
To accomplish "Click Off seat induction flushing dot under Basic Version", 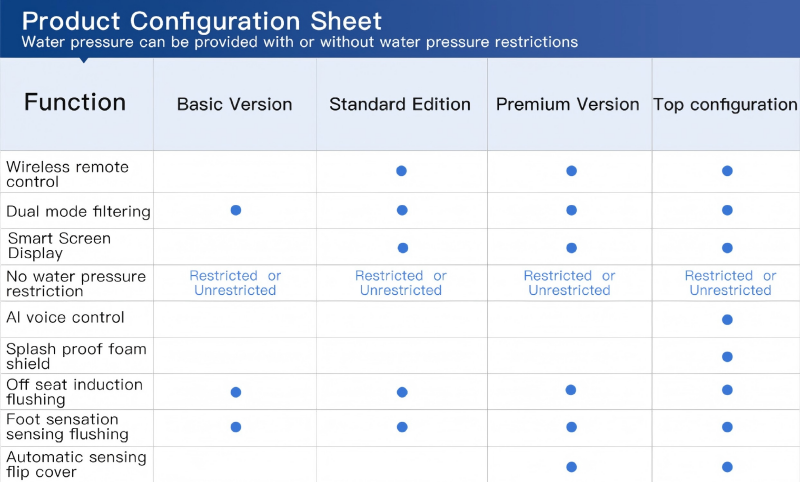I will tap(236, 392).
